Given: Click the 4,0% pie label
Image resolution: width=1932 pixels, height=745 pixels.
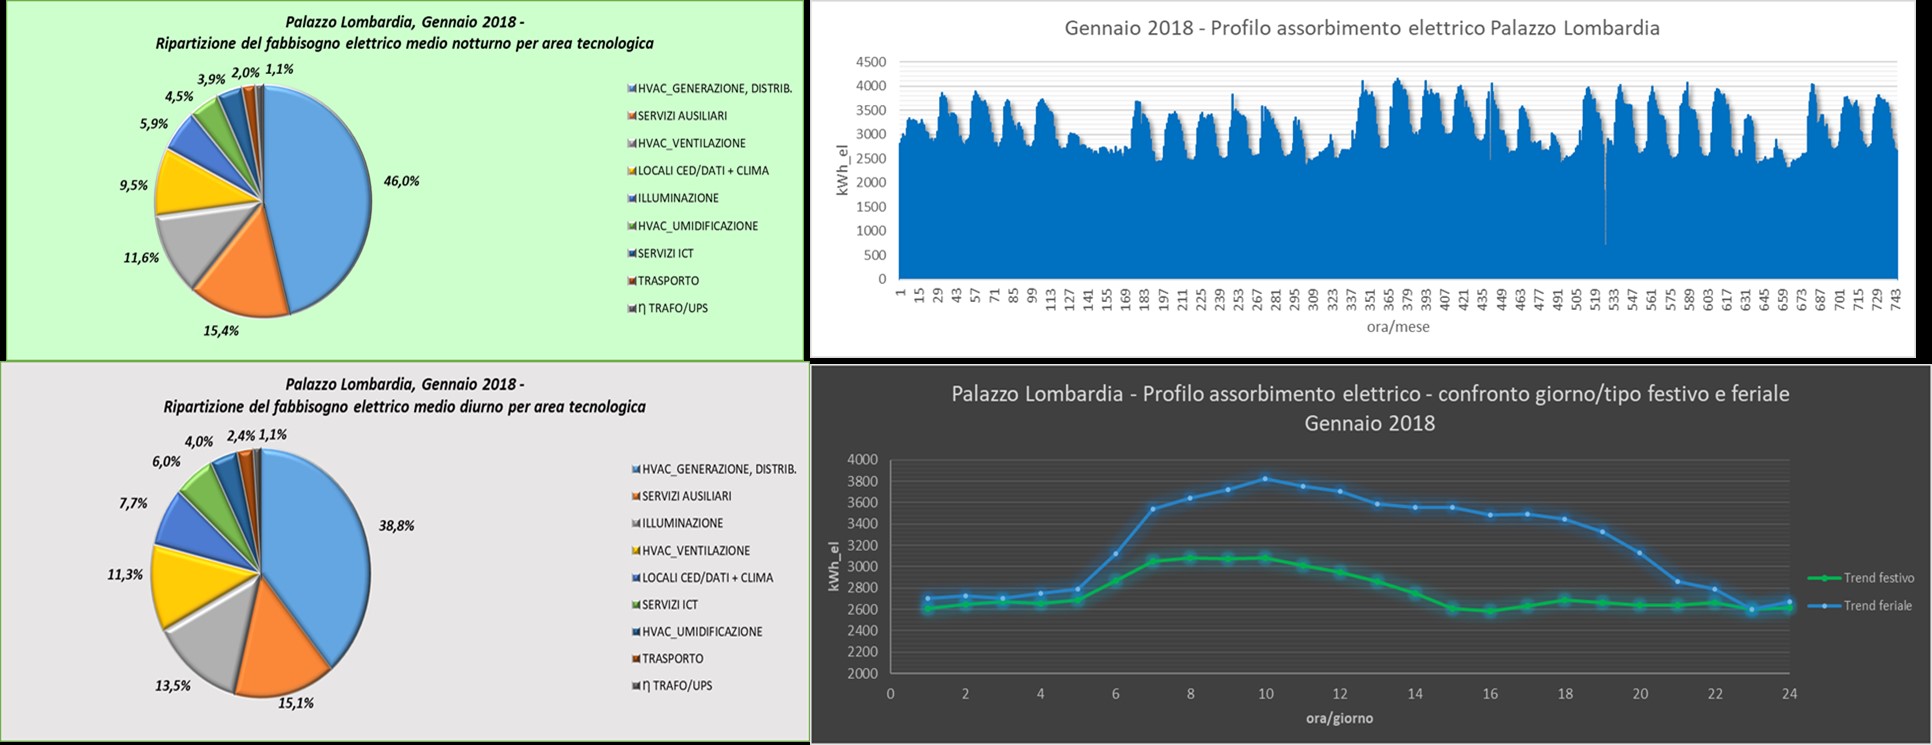Looking at the screenshot, I should click(x=198, y=441).
